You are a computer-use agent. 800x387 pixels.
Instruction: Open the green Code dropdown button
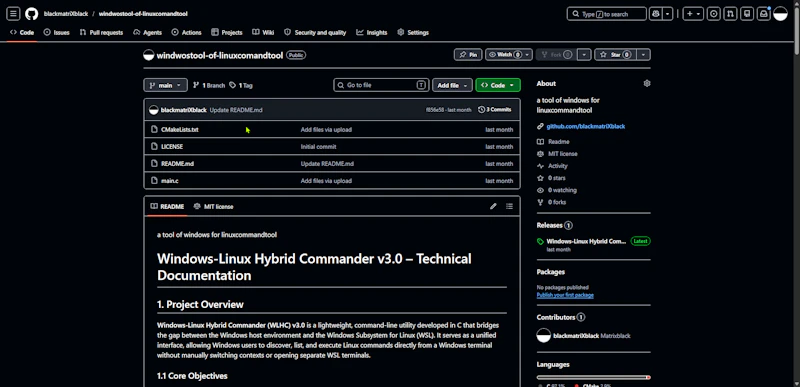pyautogui.click(x=497, y=85)
